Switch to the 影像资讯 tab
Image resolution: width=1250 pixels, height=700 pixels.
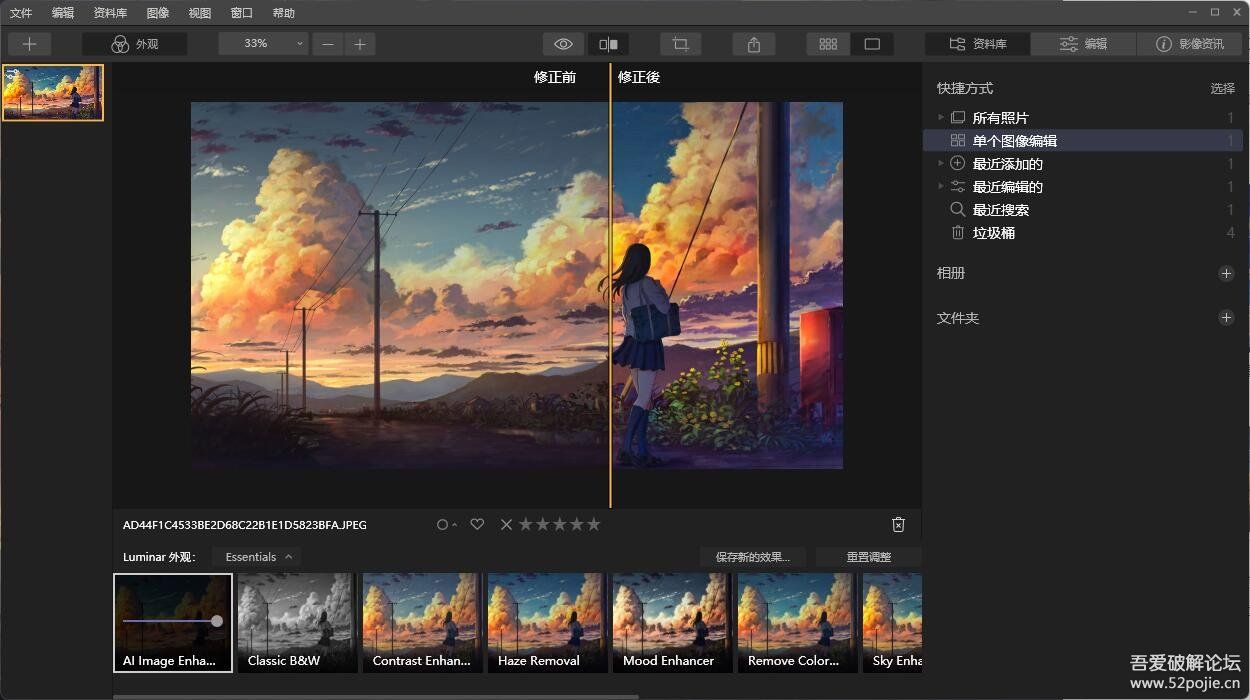pos(1189,44)
